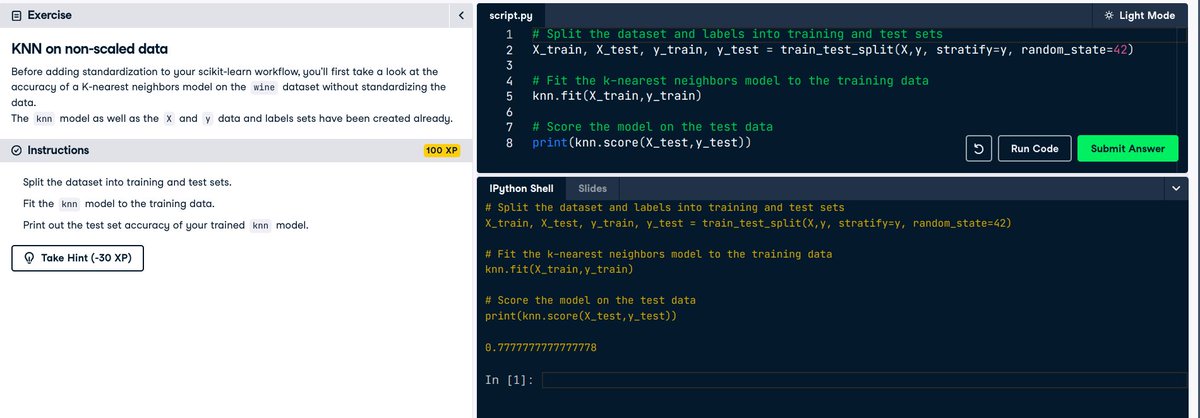Viewport: 1200px width, 418px height.
Task: Click the Instructions section header
Action: [235, 150]
